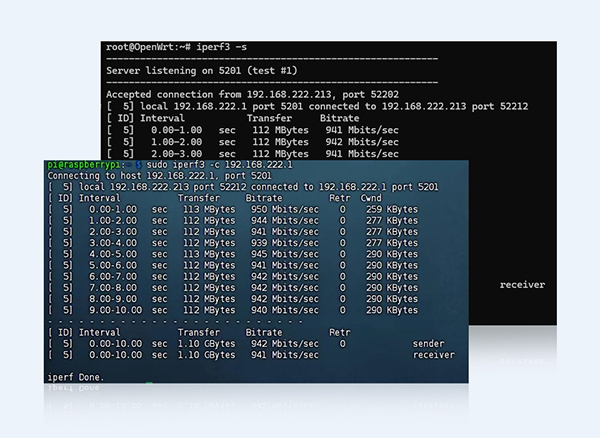Click '8.00-9.00' interval in Raspberry Pi terminal
Image resolution: width=600 pixels, height=438 pixels.
point(113,299)
